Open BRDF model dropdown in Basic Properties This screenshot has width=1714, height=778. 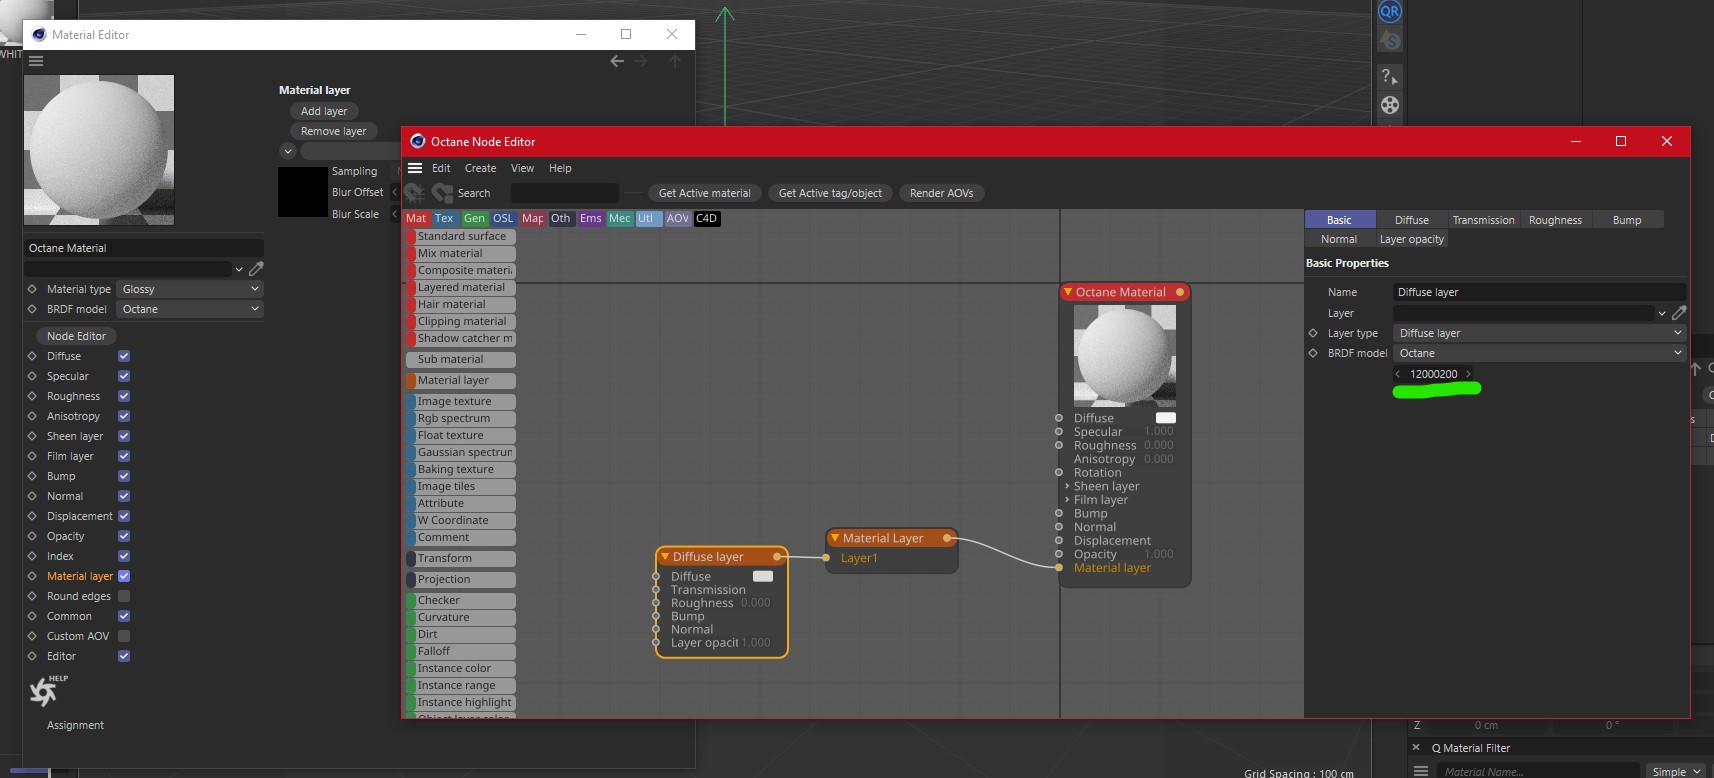pyautogui.click(x=1539, y=353)
